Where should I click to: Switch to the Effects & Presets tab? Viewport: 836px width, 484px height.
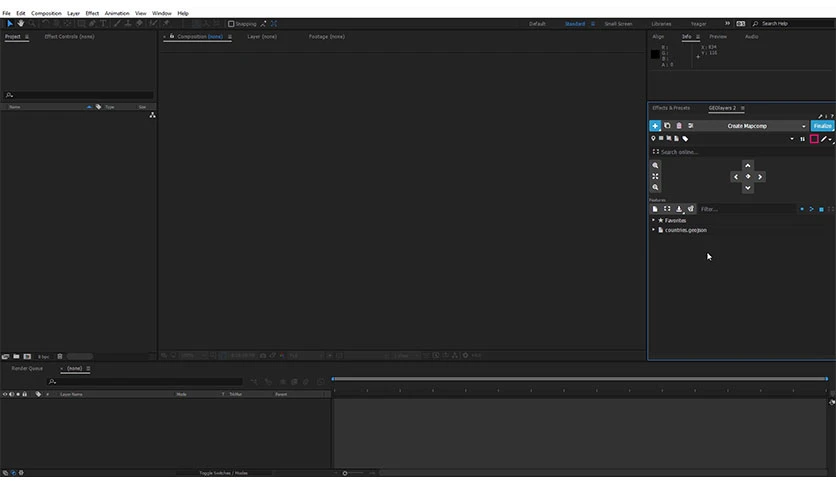pyautogui.click(x=671, y=108)
